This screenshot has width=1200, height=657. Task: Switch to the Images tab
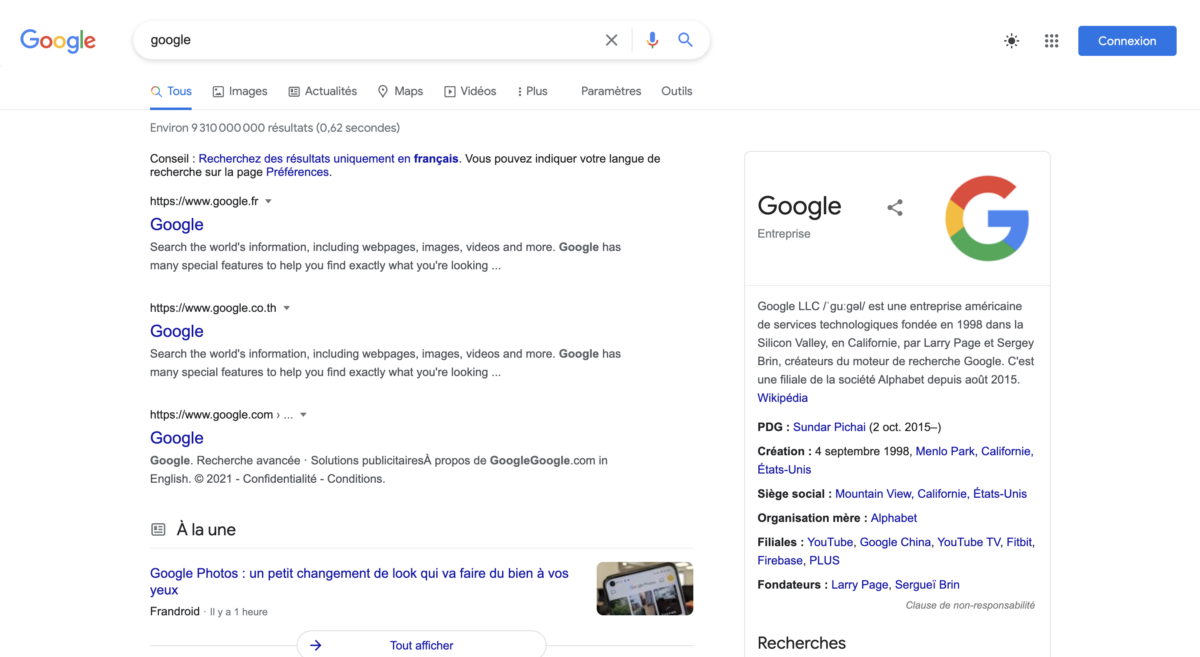(240, 91)
